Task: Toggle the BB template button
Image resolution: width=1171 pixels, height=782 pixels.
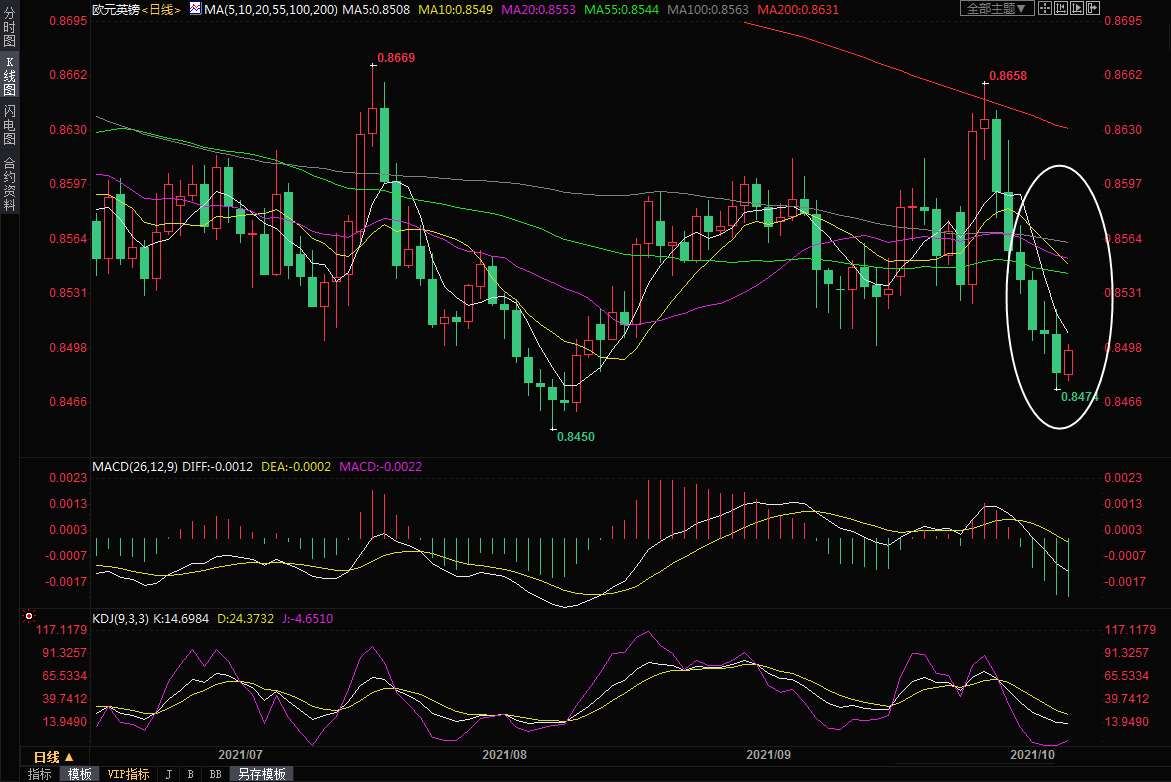Action: 215,774
